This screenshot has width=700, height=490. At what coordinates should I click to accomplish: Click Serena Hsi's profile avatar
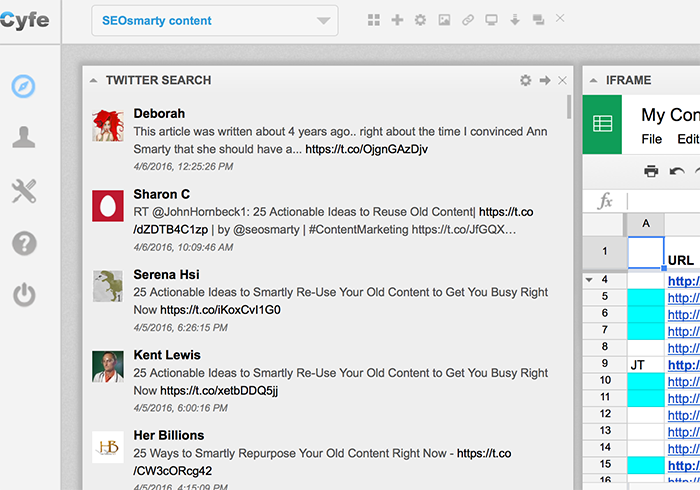[x=107, y=286]
